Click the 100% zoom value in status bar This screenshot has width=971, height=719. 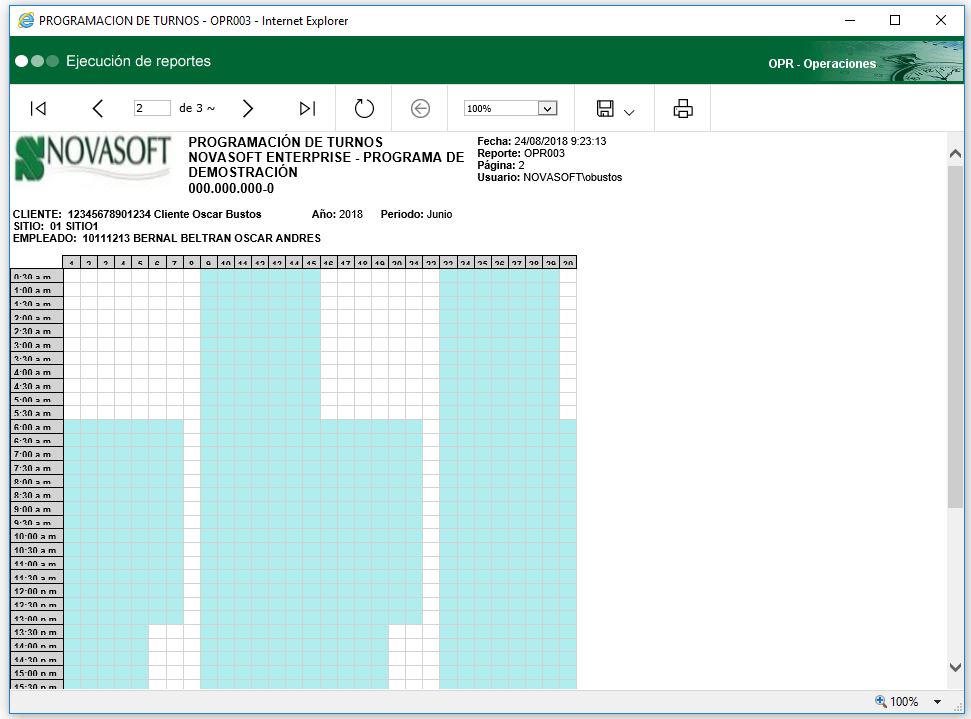[x=904, y=702]
